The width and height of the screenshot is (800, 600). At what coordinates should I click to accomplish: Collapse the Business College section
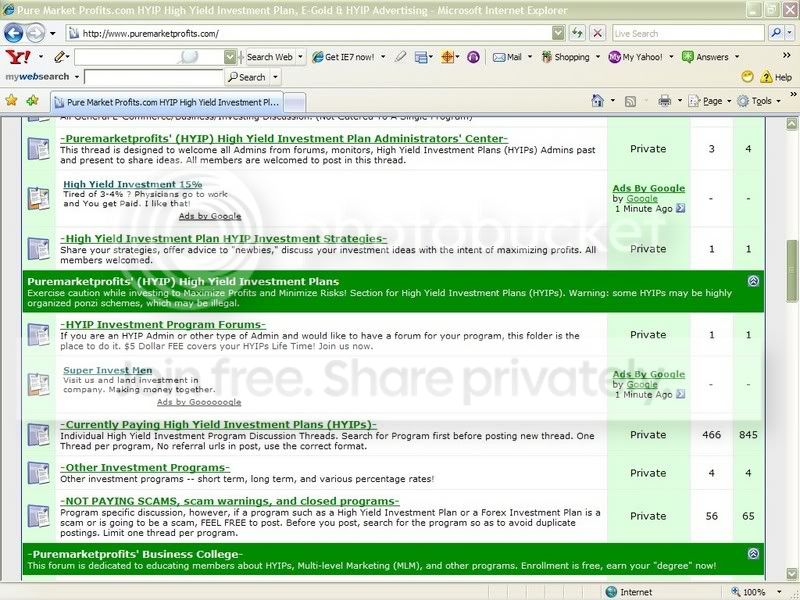click(753, 554)
